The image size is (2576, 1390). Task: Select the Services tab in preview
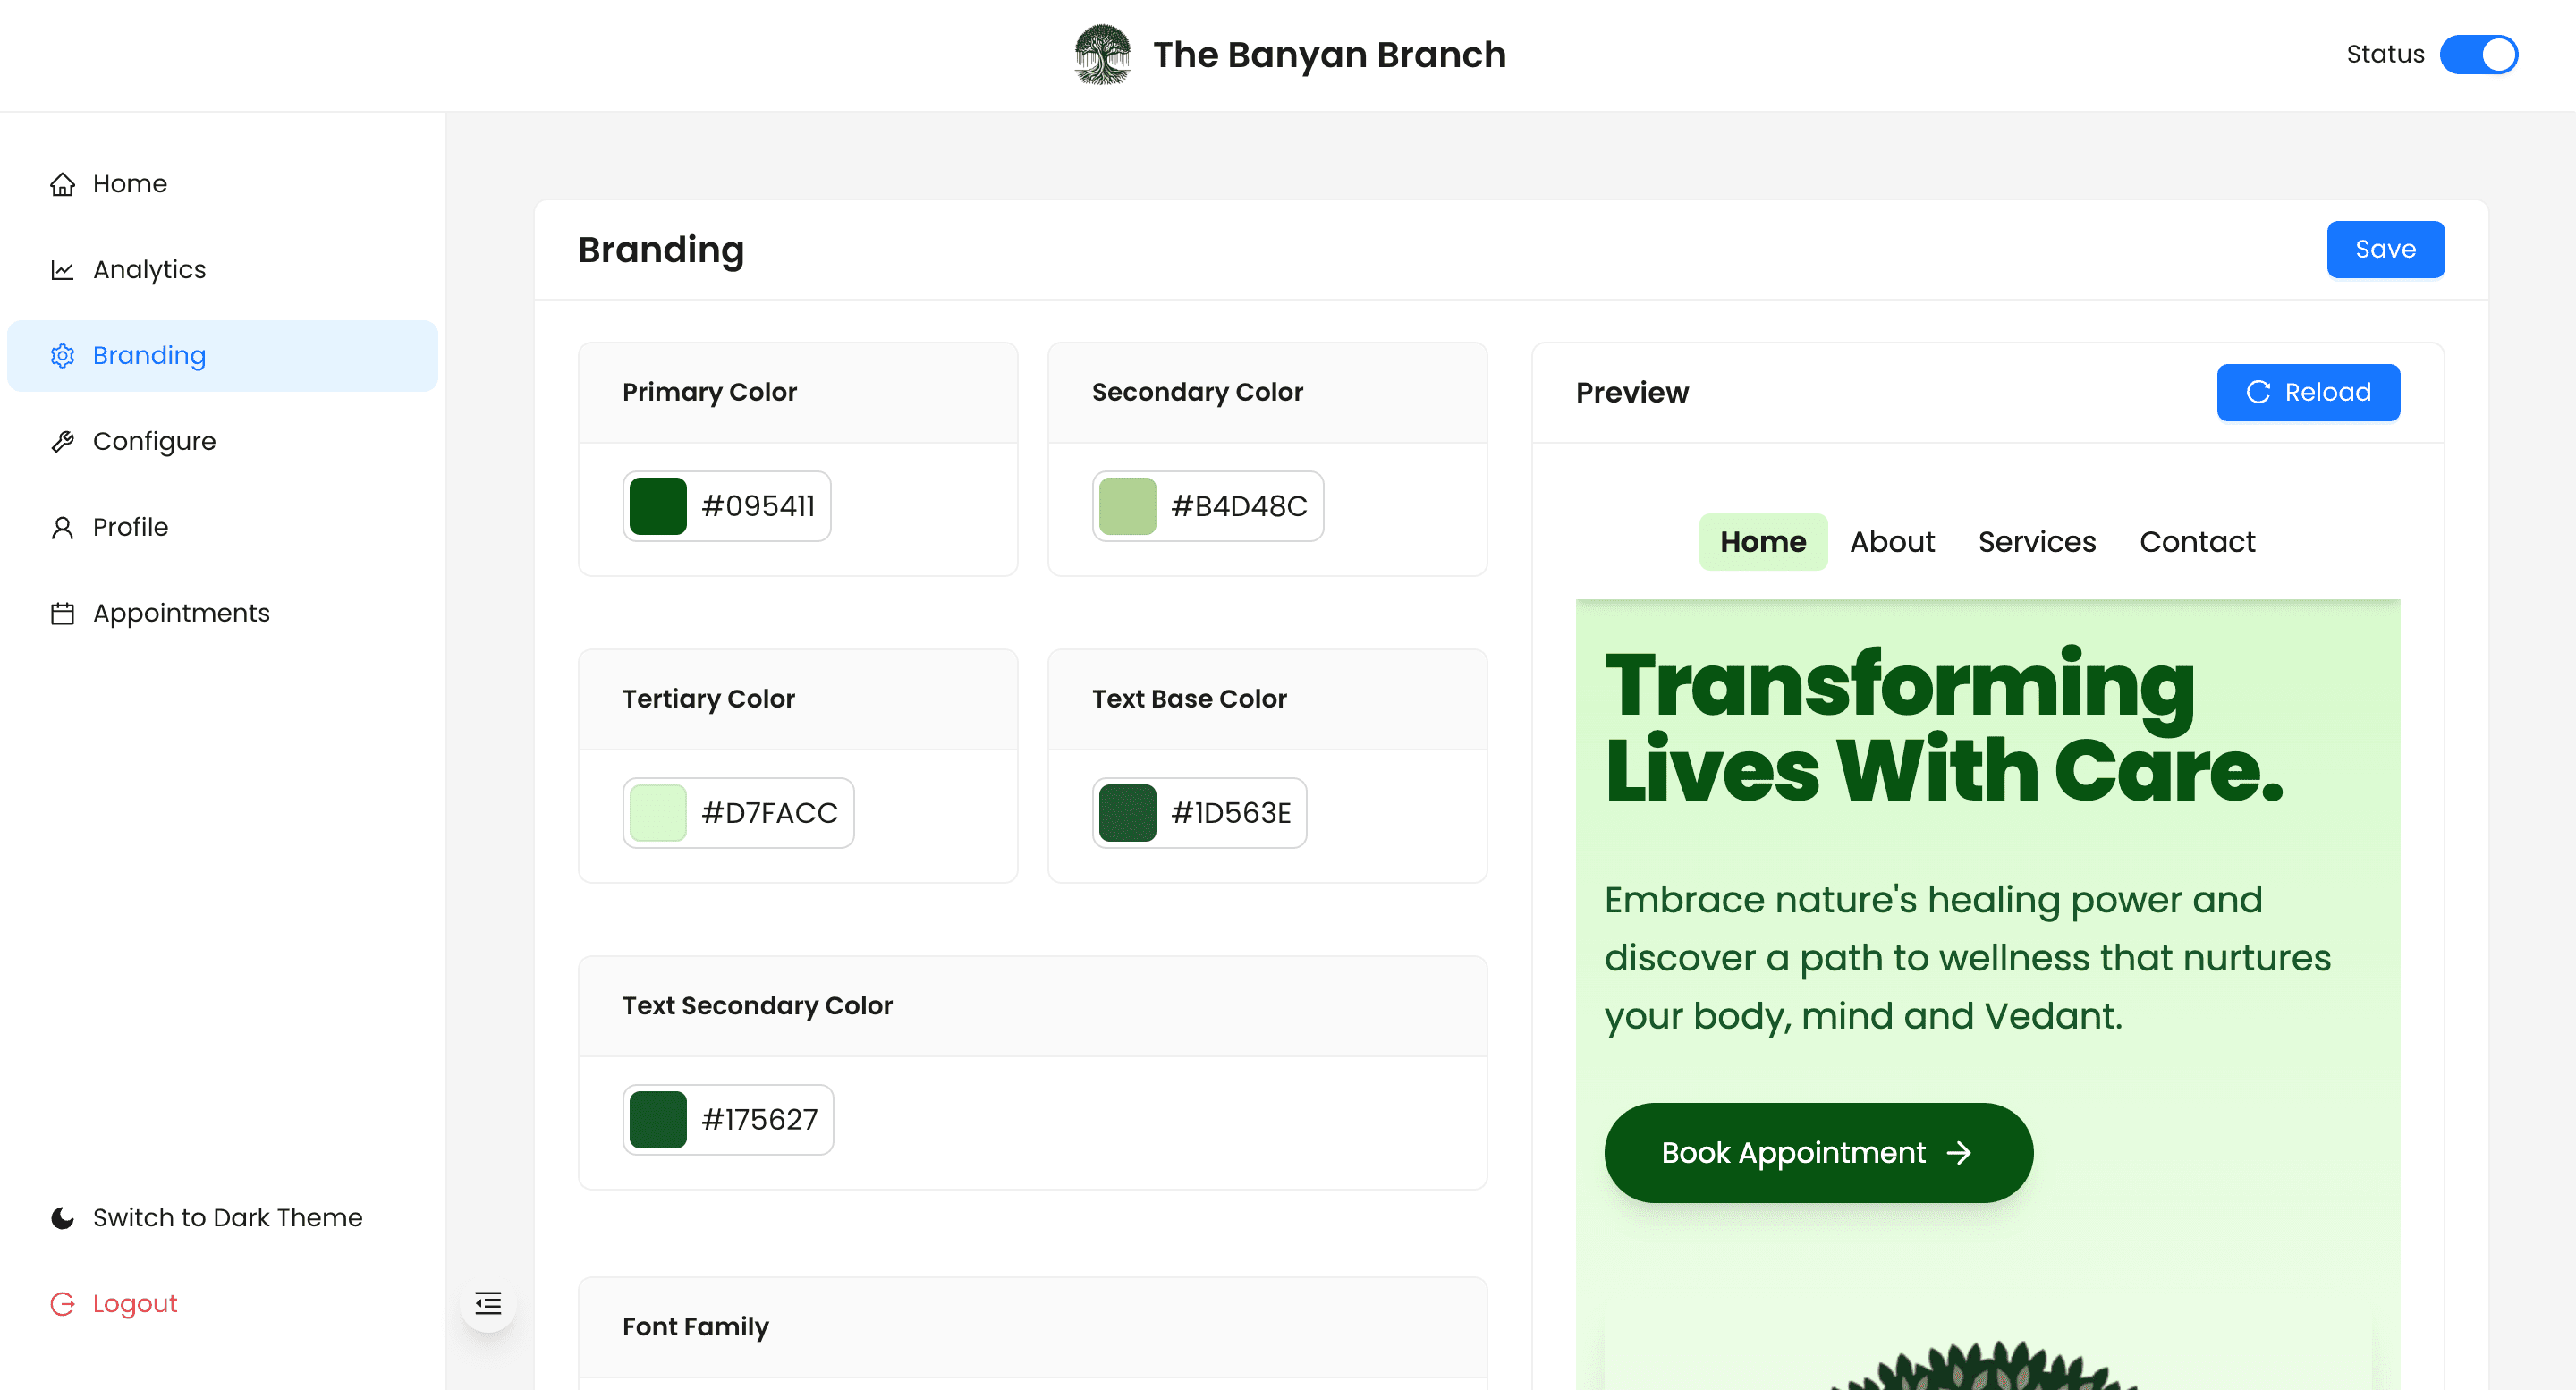(2037, 542)
